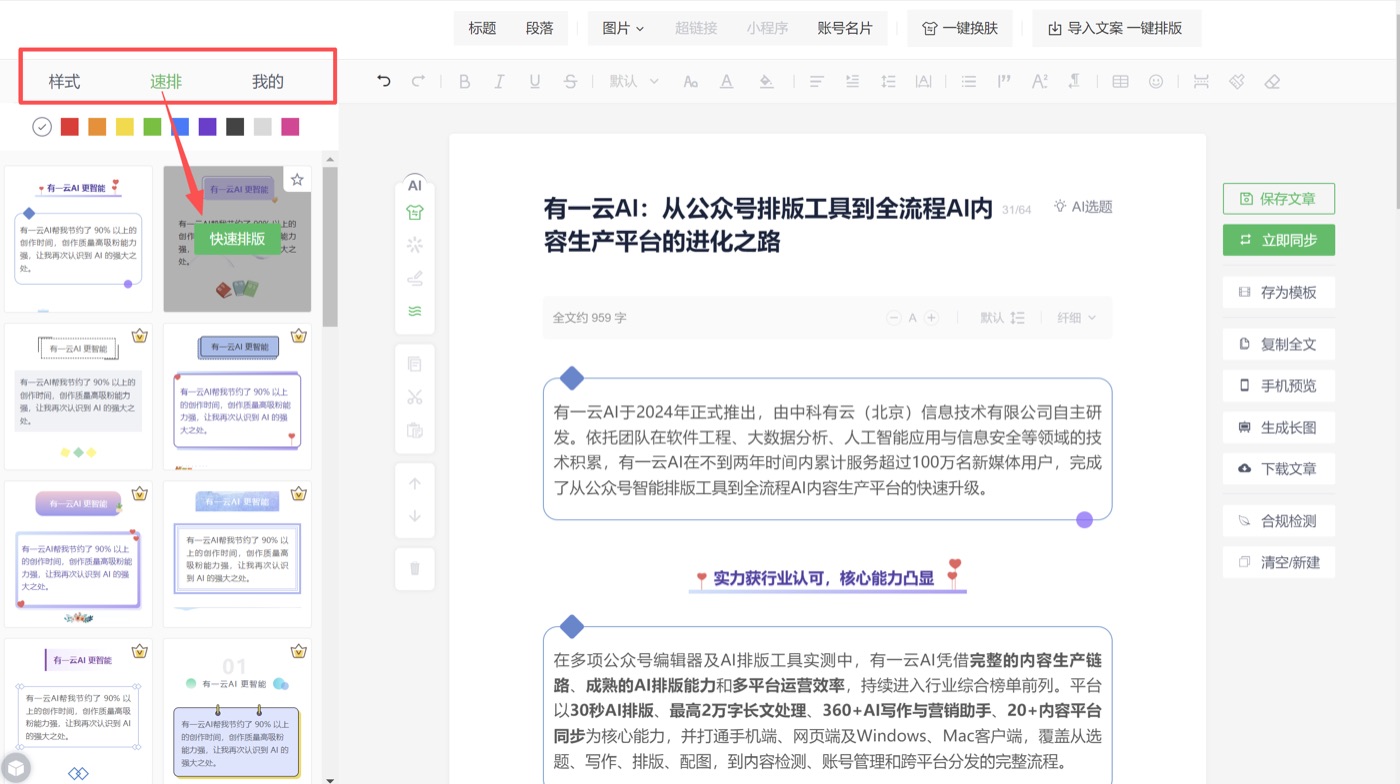This screenshot has height=784, width=1400.
Task: Switch to the 速排 tab
Action: (x=166, y=82)
